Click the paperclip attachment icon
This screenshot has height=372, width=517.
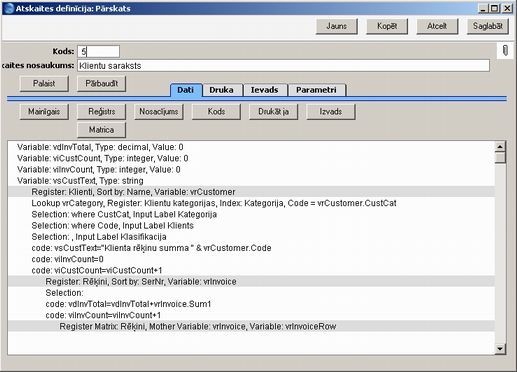point(505,51)
